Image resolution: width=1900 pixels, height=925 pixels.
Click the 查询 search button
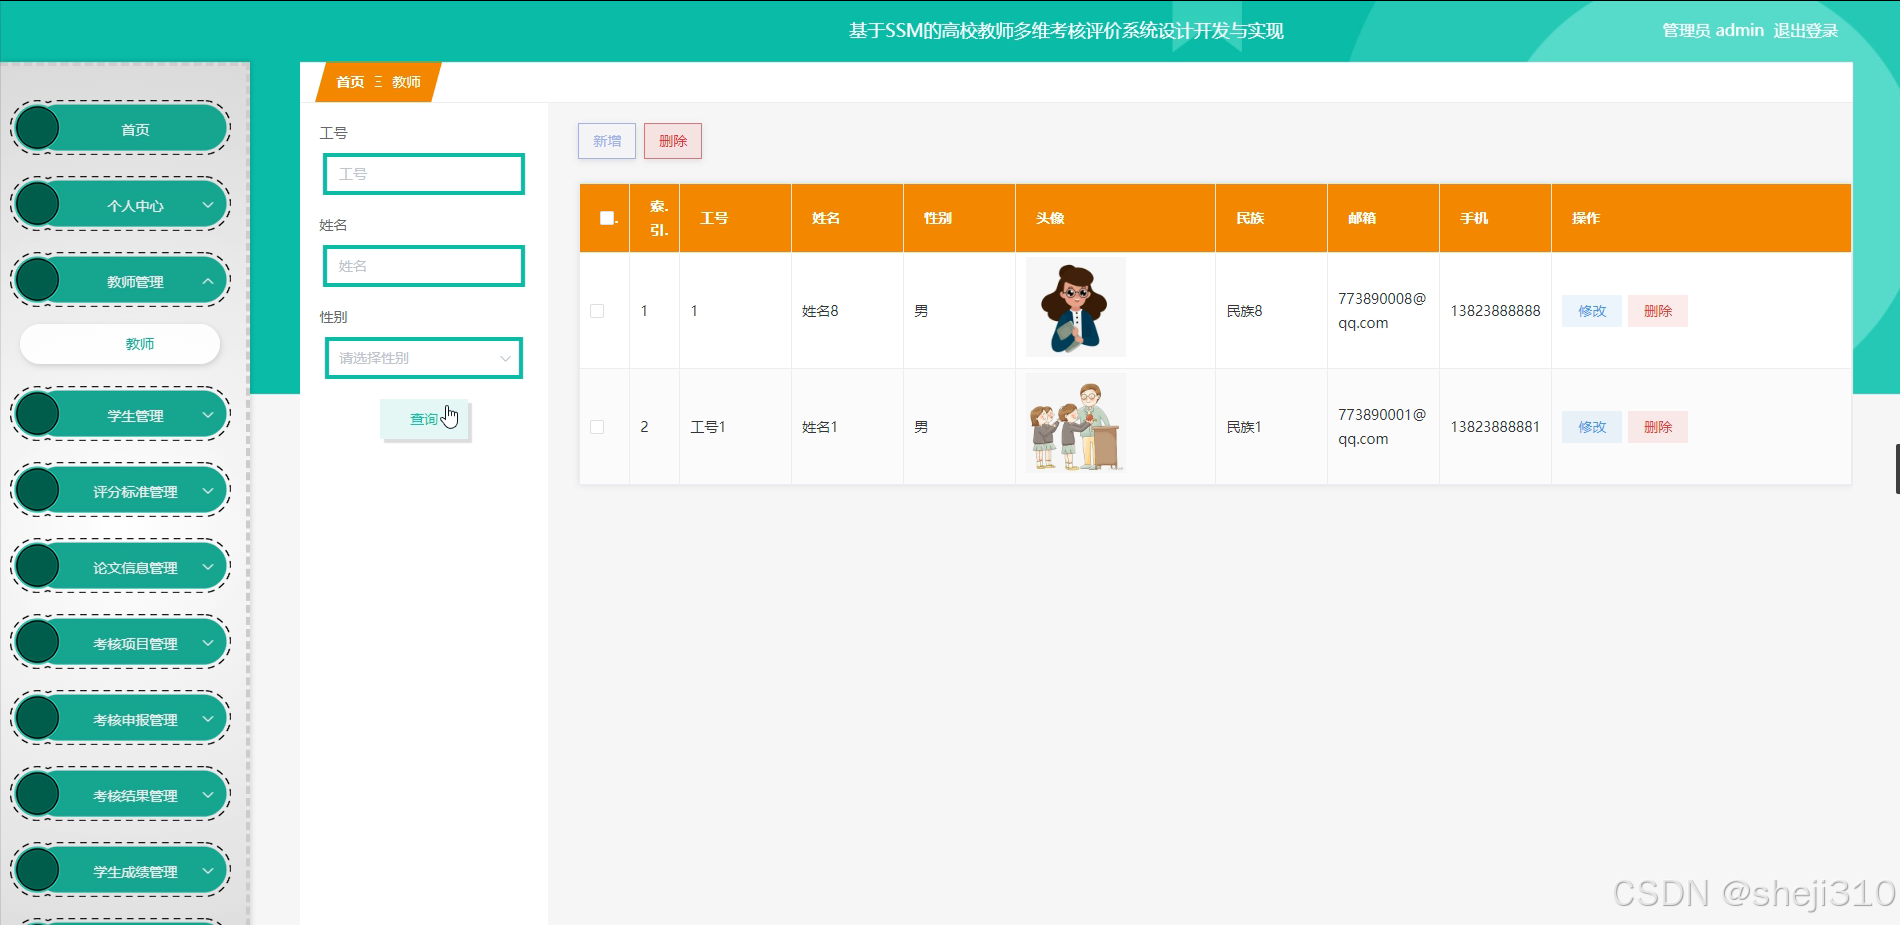424,419
